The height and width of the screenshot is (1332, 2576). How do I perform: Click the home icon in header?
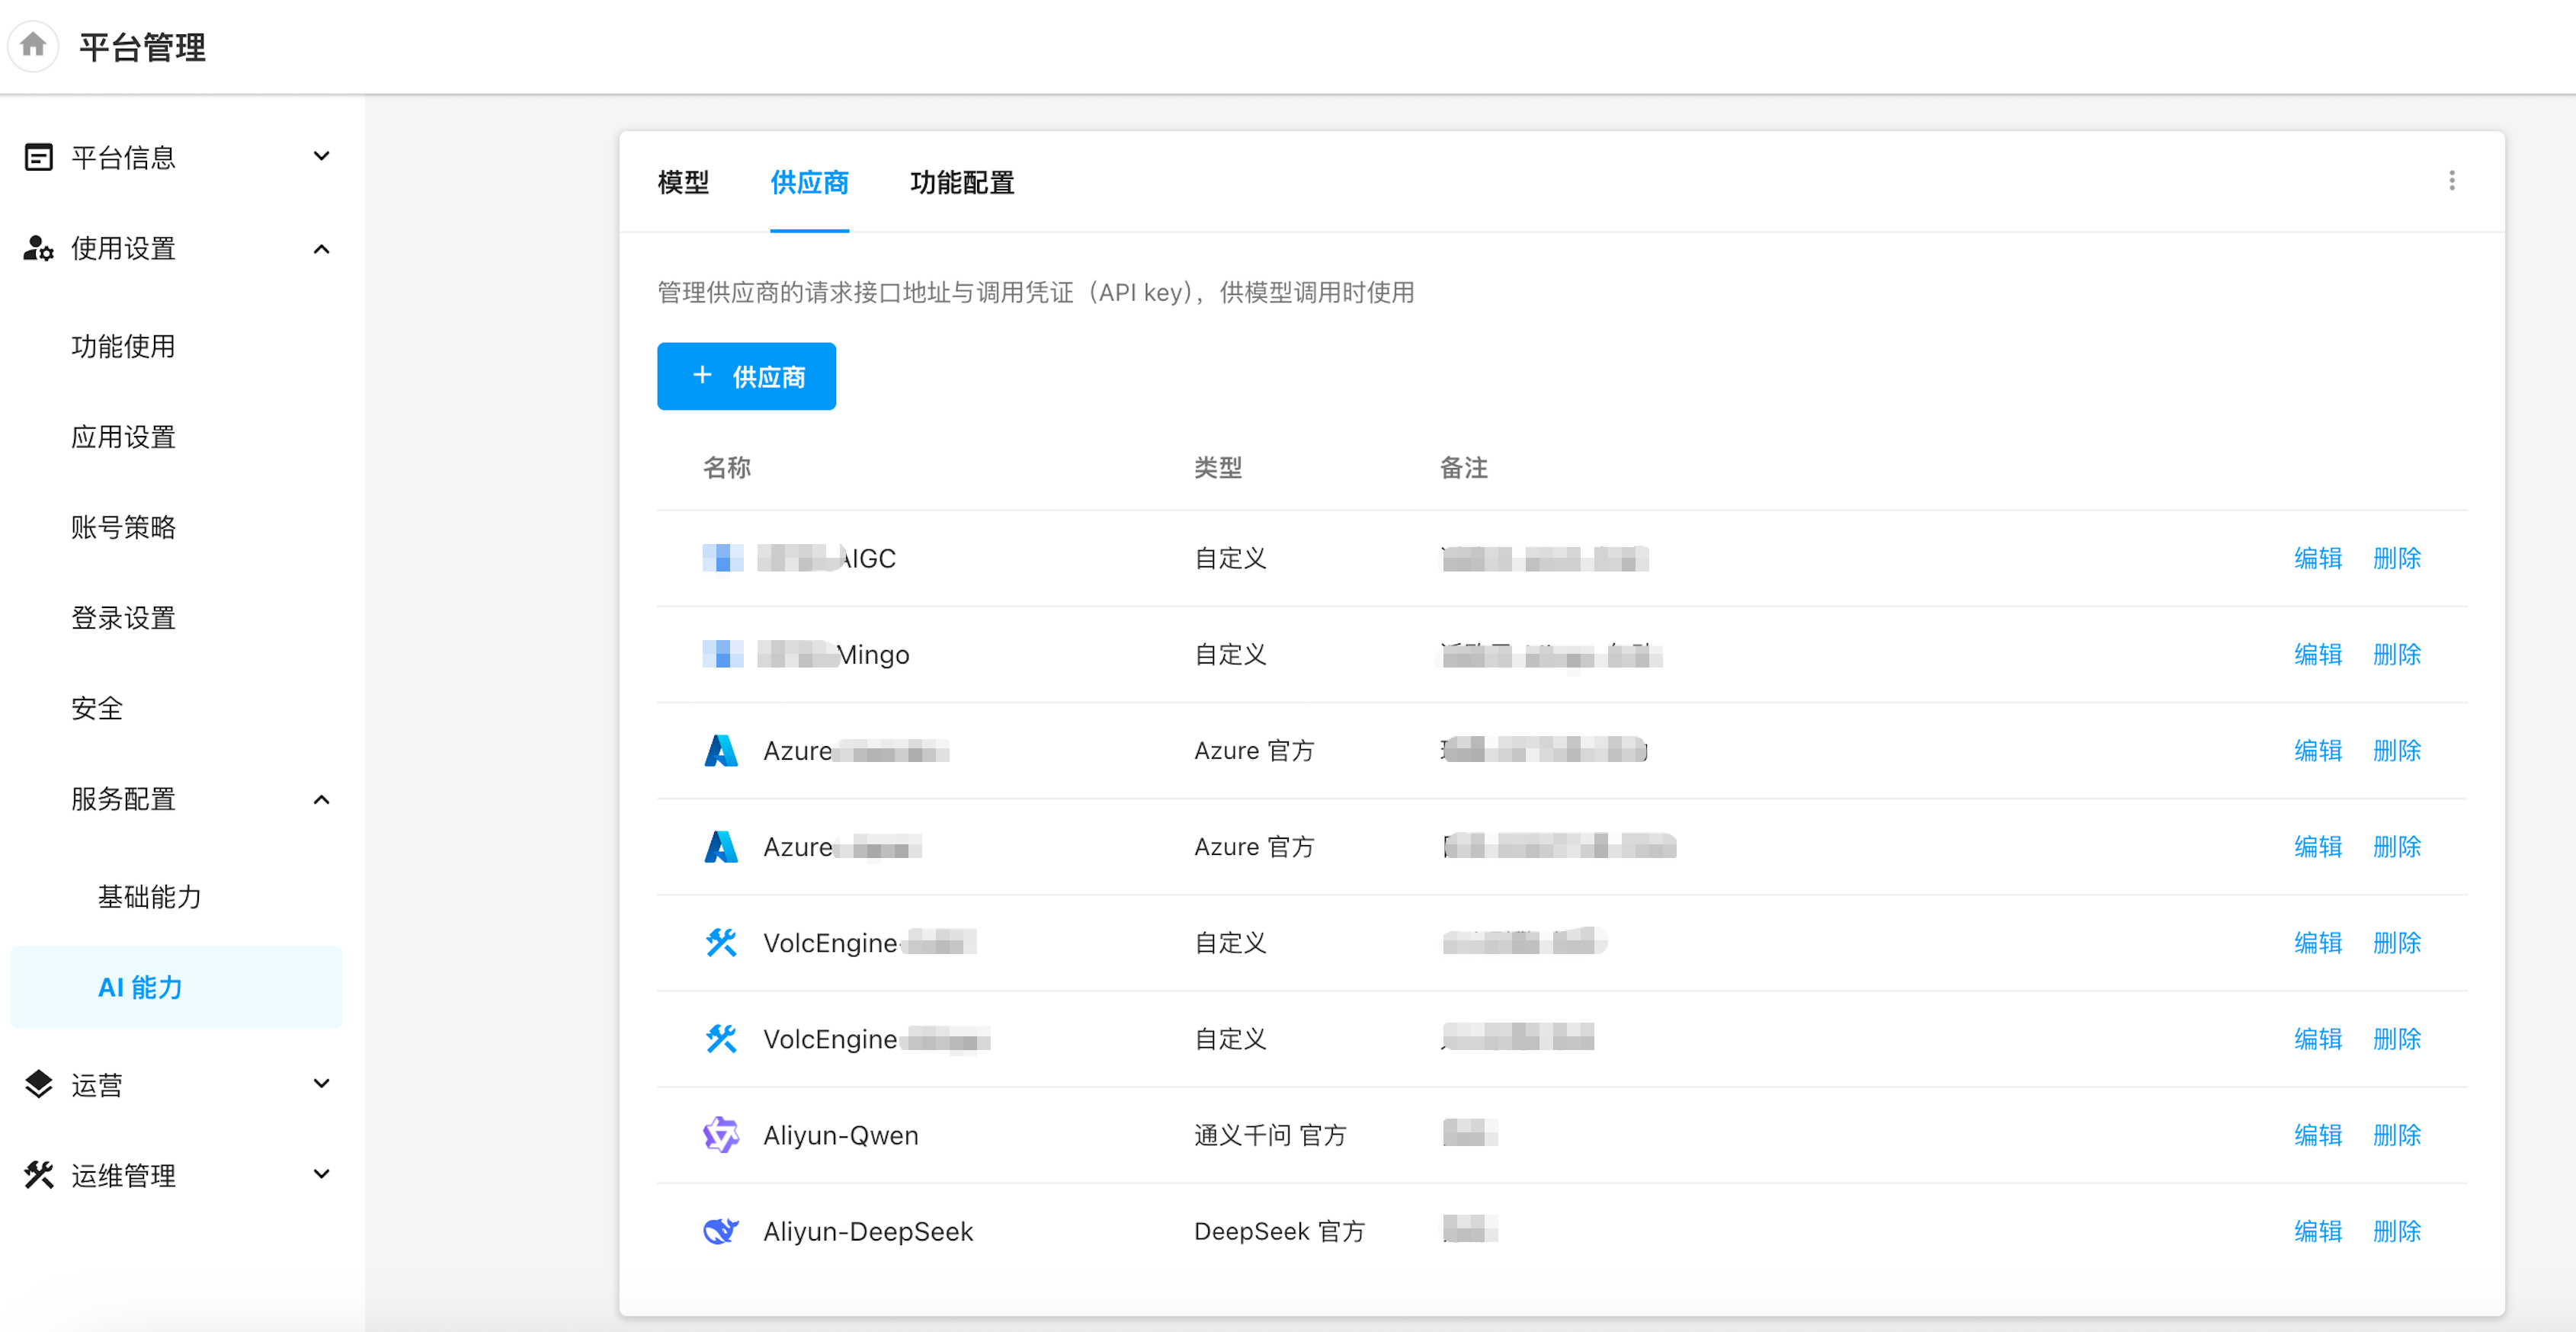pos(33,45)
